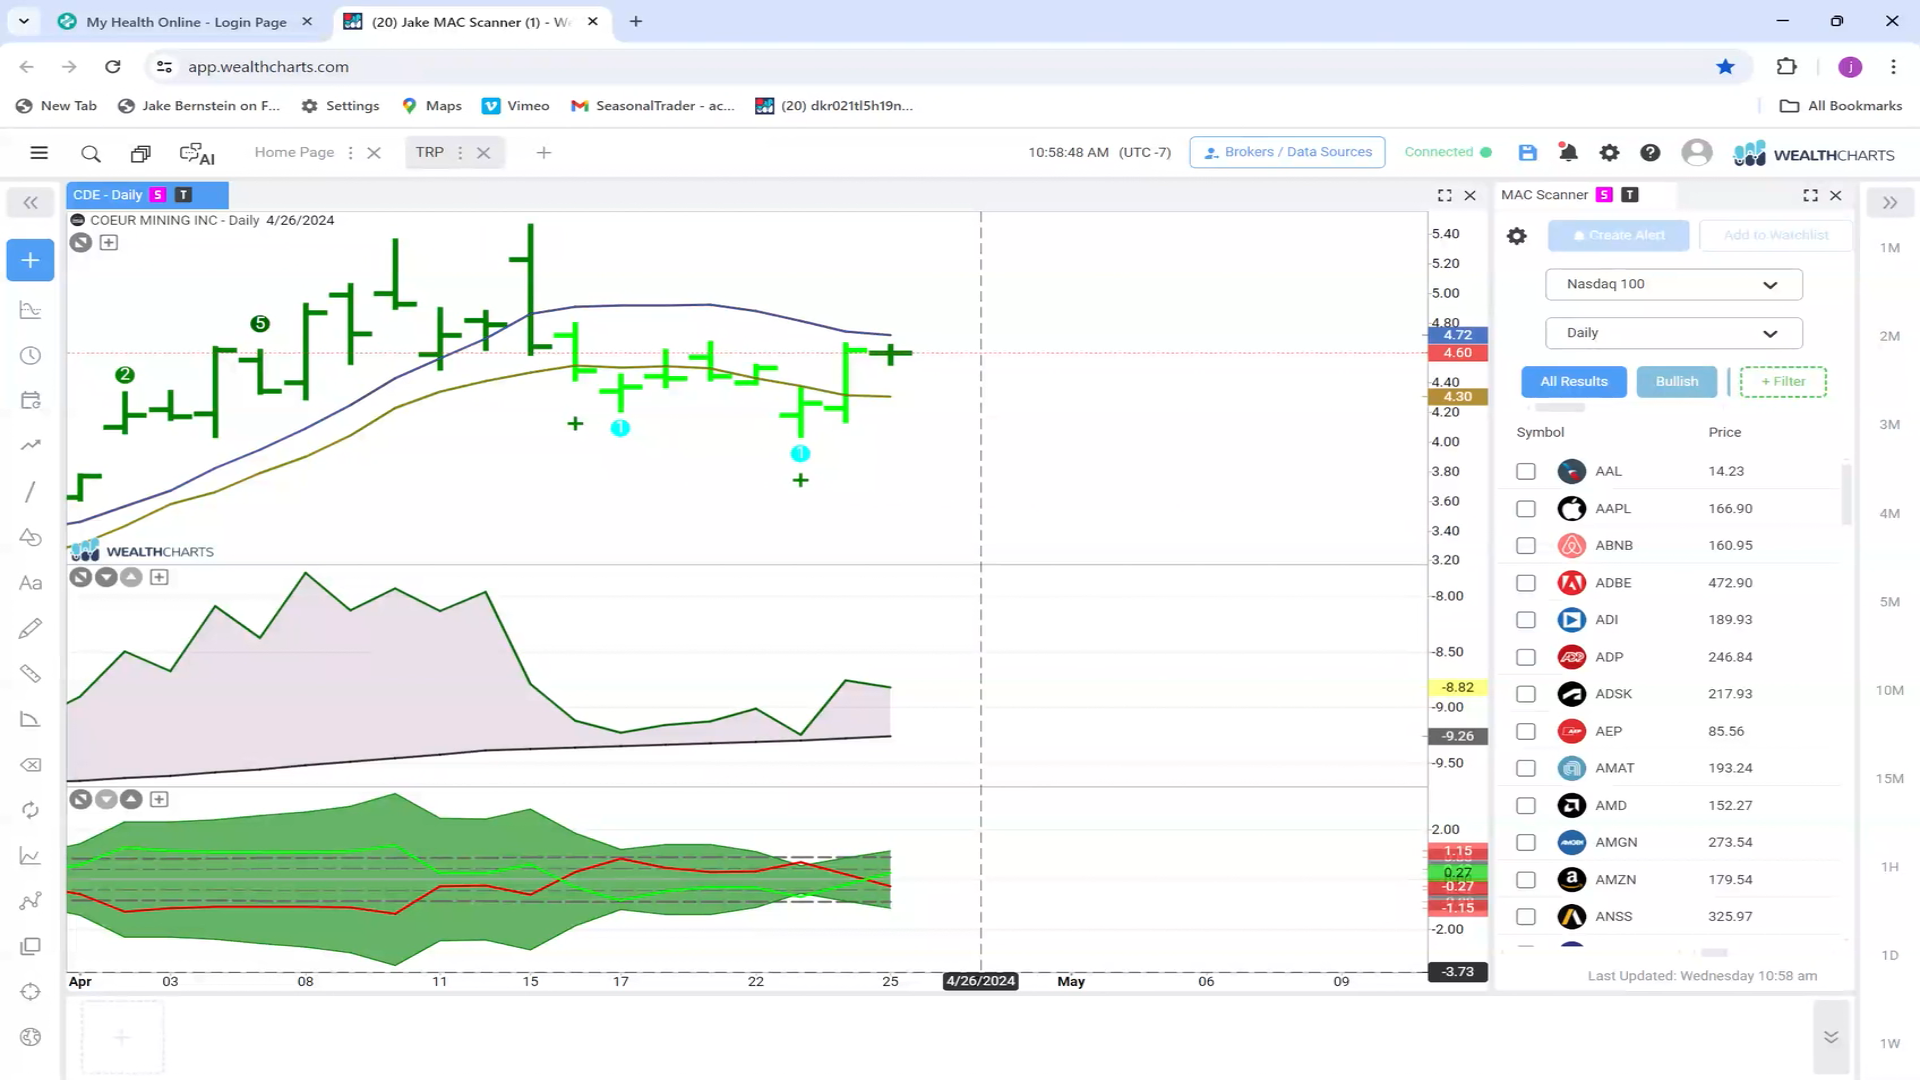
Task: Filter scanner by Bullish
Action: pyautogui.click(x=1677, y=382)
